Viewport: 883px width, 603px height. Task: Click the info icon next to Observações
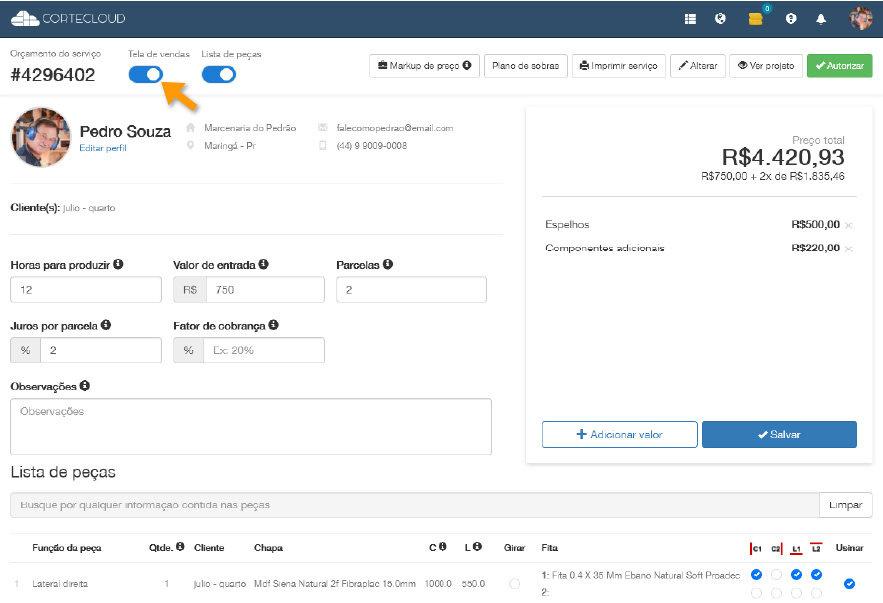click(85, 386)
